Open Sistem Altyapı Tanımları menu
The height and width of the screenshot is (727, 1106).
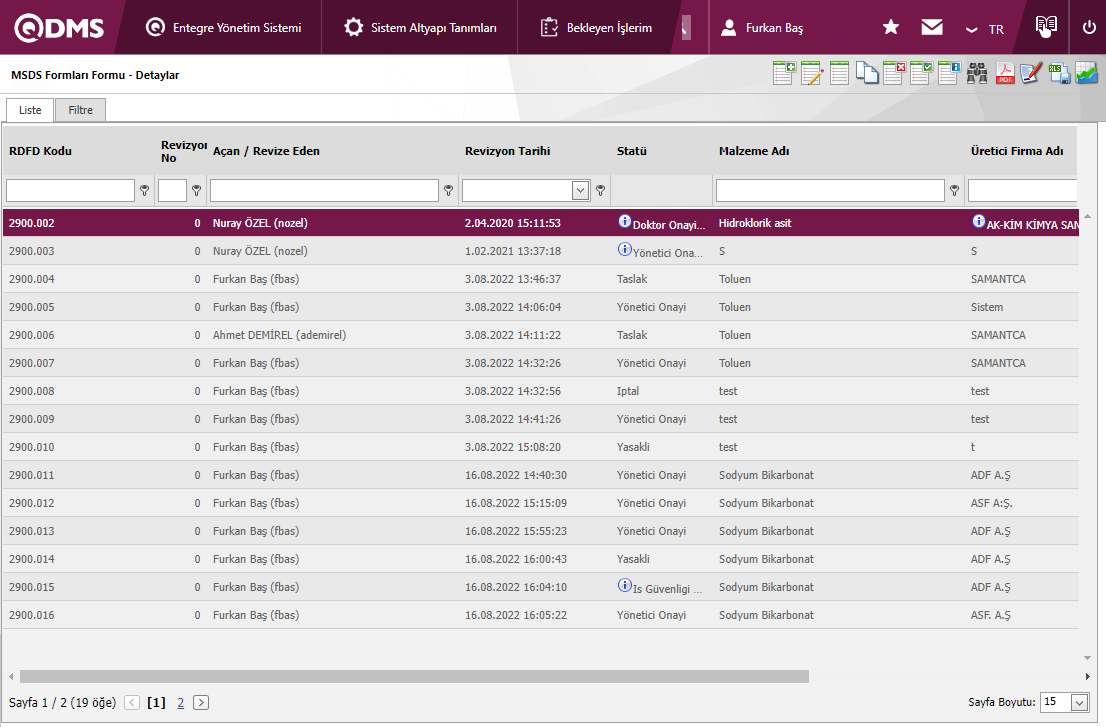(420, 28)
